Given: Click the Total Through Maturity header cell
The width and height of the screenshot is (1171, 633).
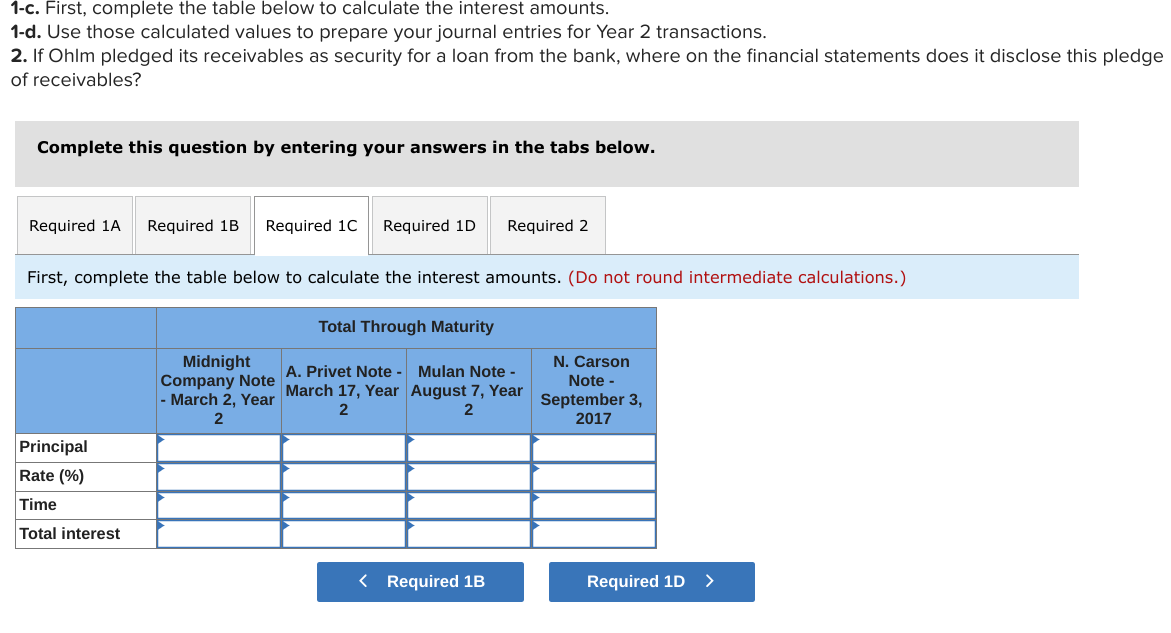Looking at the screenshot, I should tap(405, 327).
